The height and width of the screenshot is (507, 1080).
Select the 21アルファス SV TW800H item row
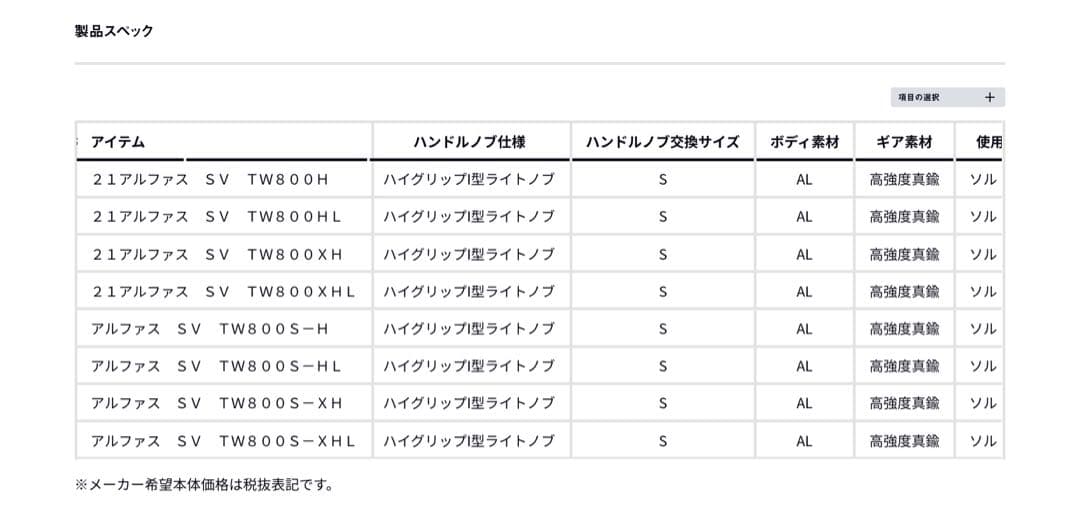[210, 179]
